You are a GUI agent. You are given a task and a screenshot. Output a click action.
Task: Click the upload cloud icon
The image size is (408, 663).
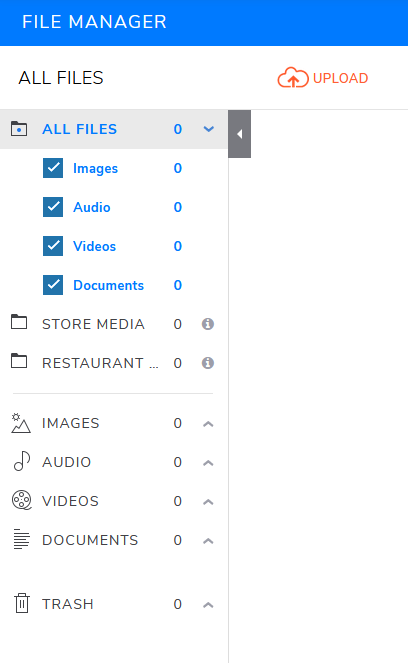pyautogui.click(x=293, y=77)
